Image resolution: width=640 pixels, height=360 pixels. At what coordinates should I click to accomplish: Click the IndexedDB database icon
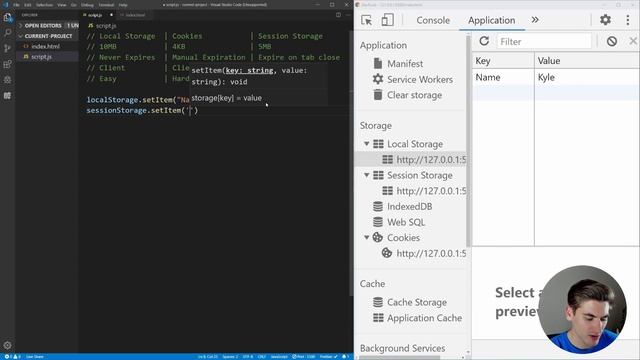[378, 206]
